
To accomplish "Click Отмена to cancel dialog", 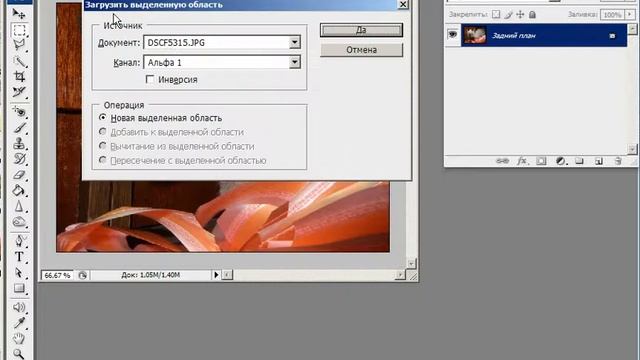I will 361,50.
